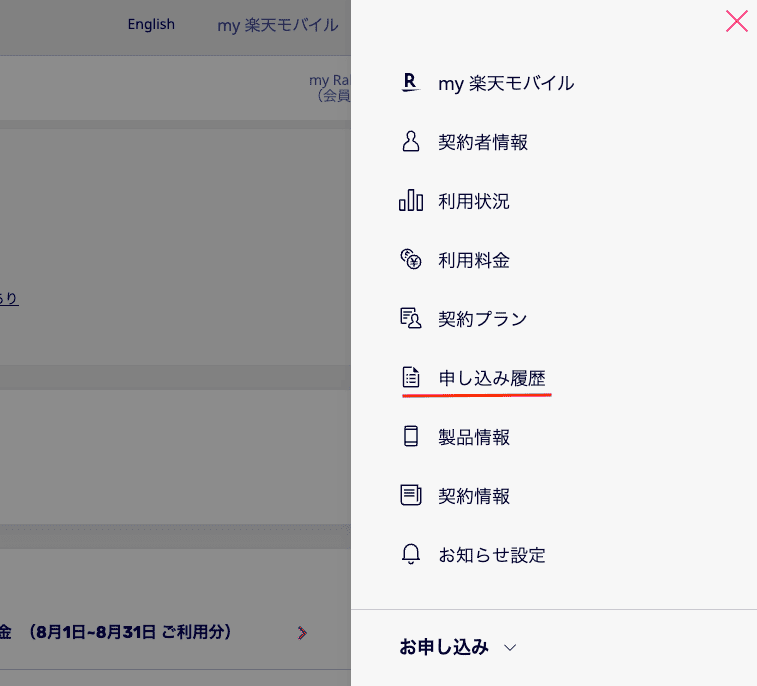Viewport: 757px width, 686px height.
Task: Go to 利用料金 menu item
Action: (474, 260)
